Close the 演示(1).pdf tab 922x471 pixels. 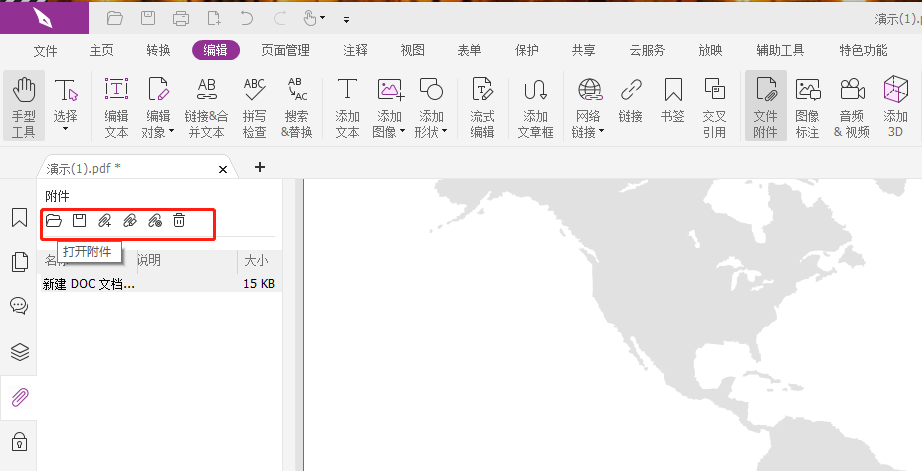[x=223, y=169]
